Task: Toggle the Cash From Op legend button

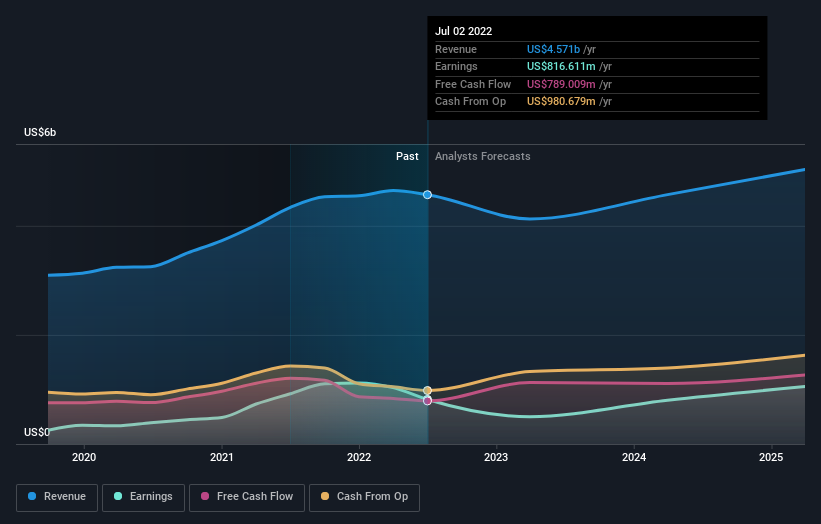Action: pyautogui.click(x=364, y=497)
